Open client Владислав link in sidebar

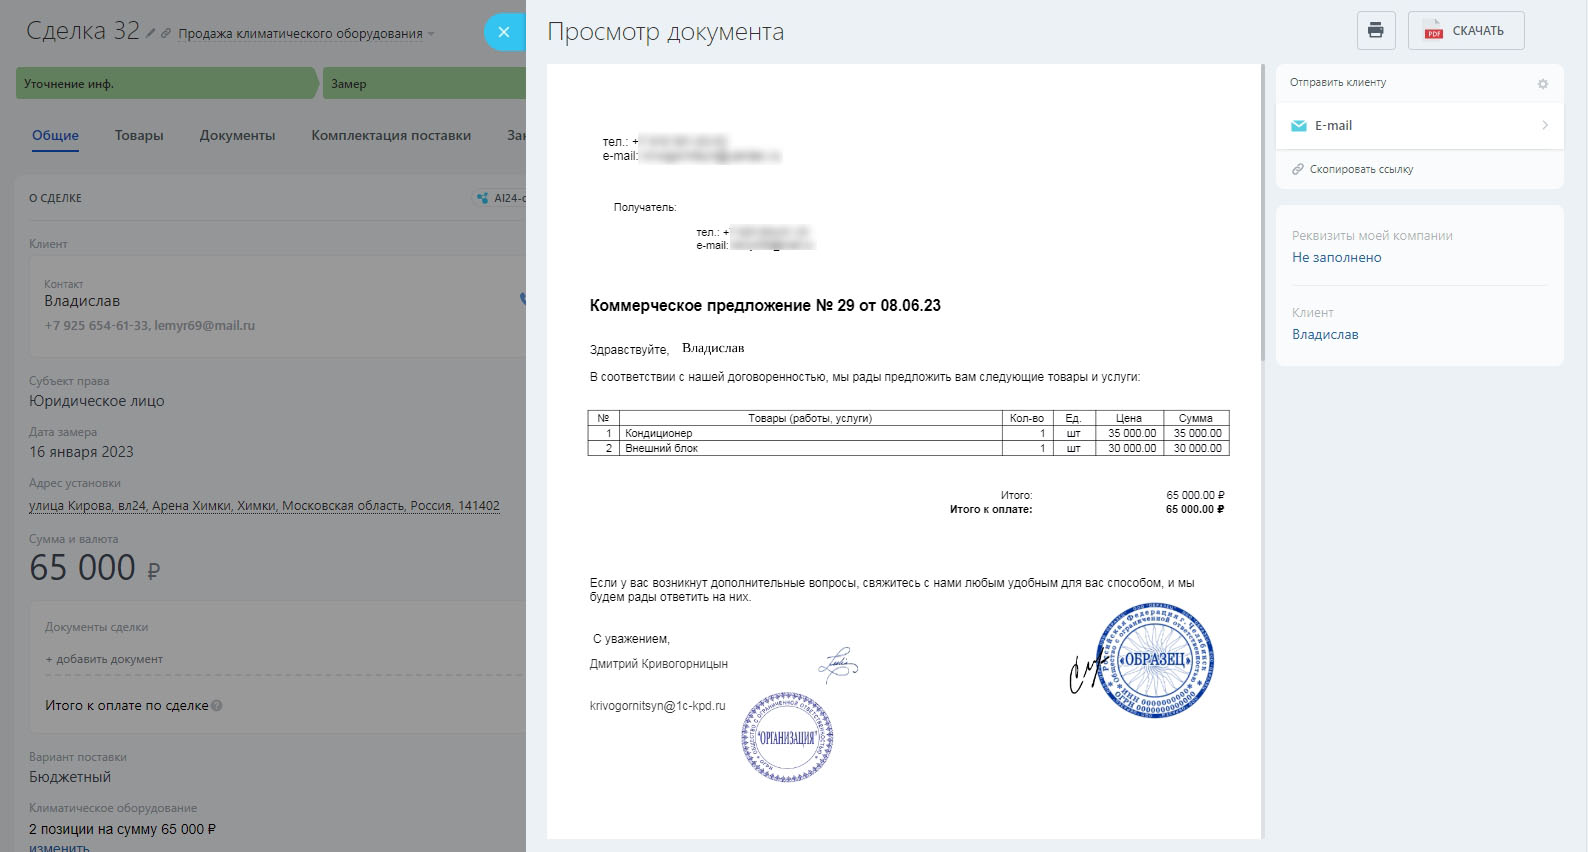click(x=1325, y=335)
